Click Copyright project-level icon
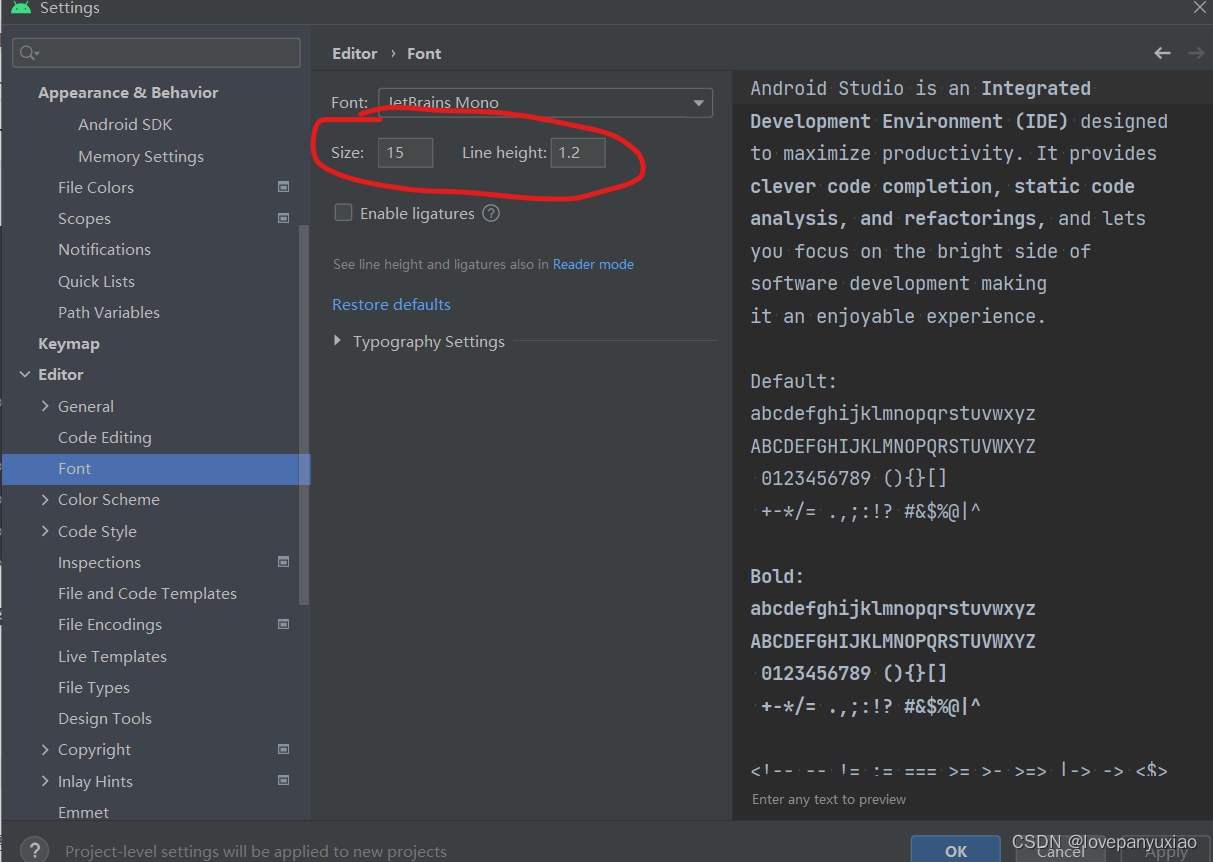The width and height of the screenshot is (1213, 862). tap(283, 749)
